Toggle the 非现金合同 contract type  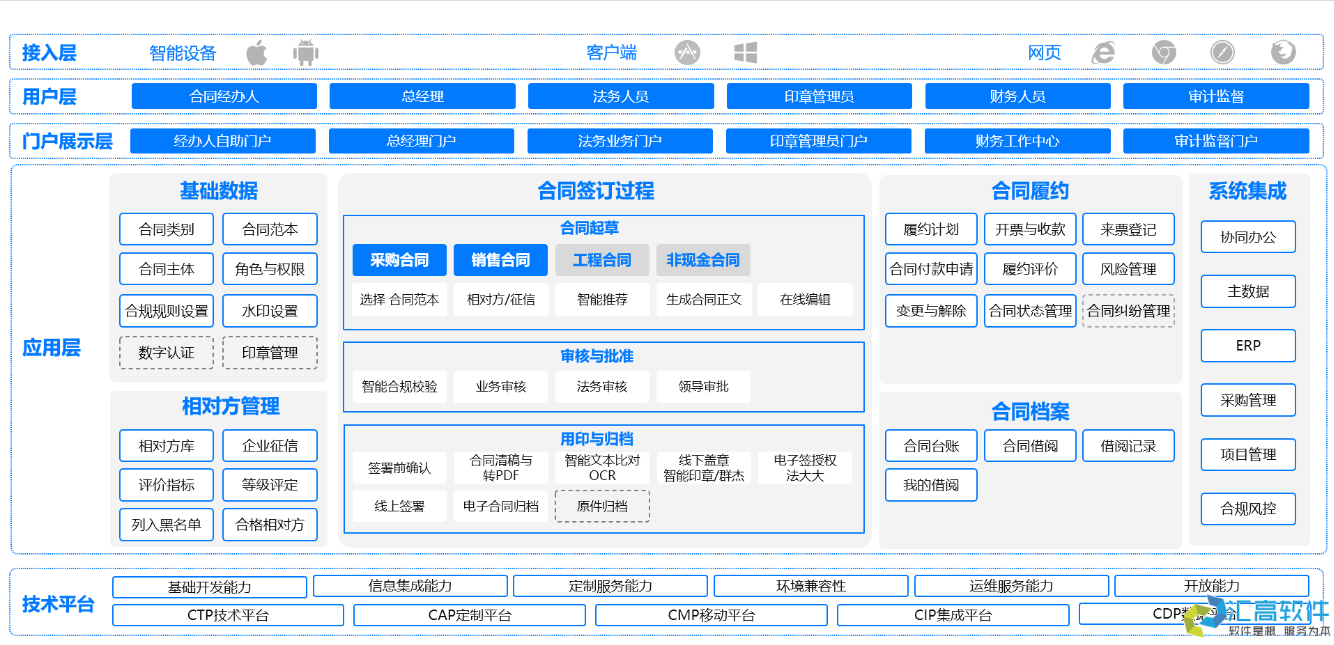pos(703,260)
